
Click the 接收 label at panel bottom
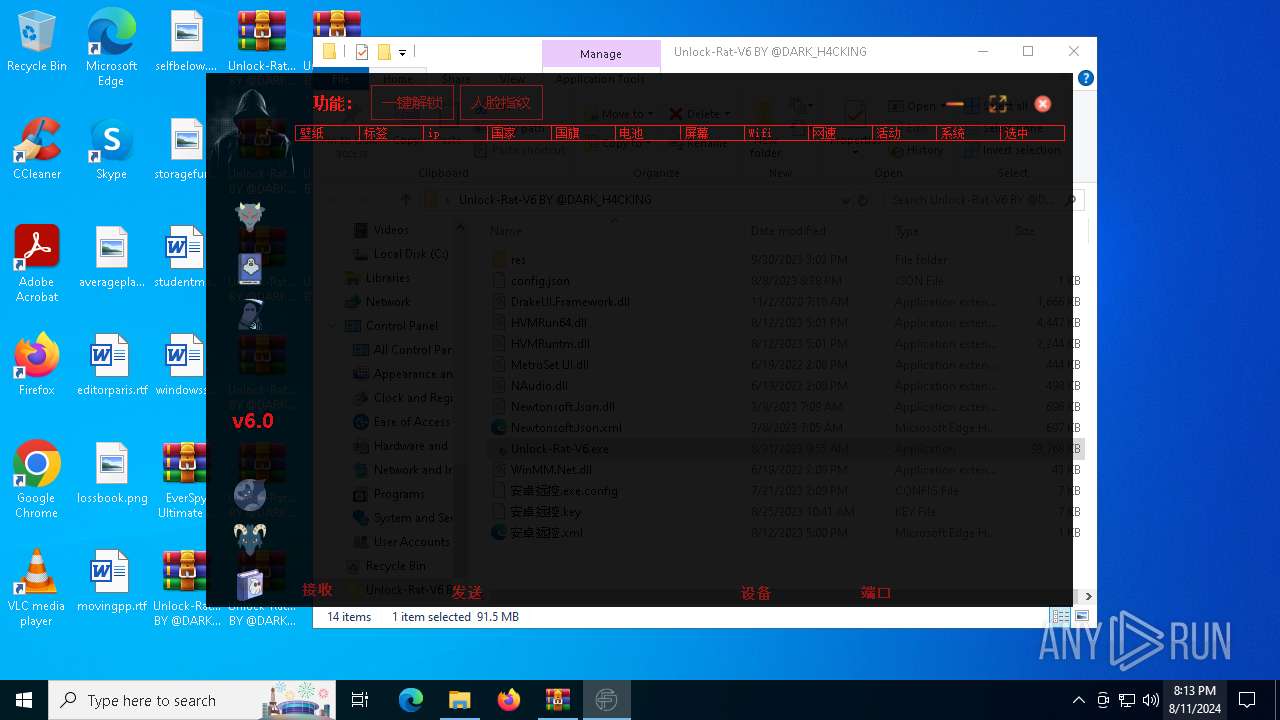(x=317, y=590)
